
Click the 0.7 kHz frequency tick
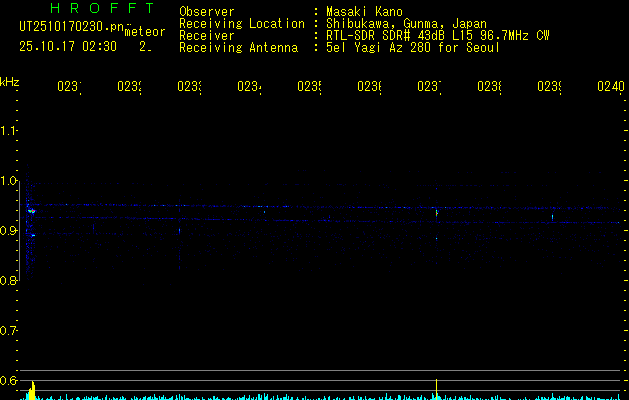pos(10,331)
